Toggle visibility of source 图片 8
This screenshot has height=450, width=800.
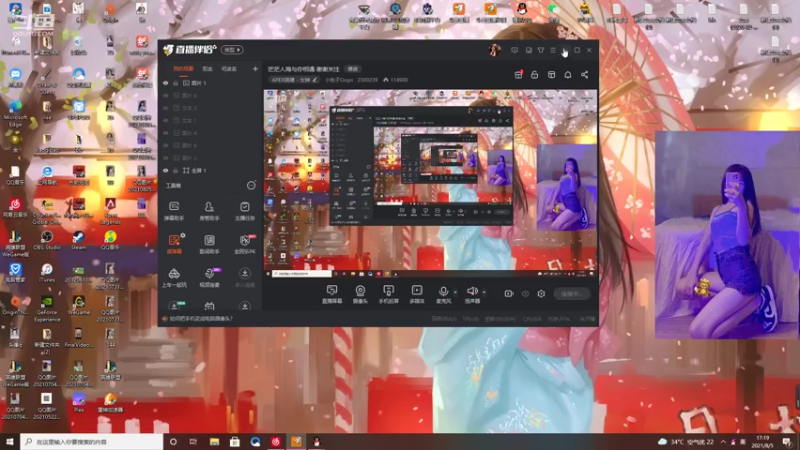[165, 145]
